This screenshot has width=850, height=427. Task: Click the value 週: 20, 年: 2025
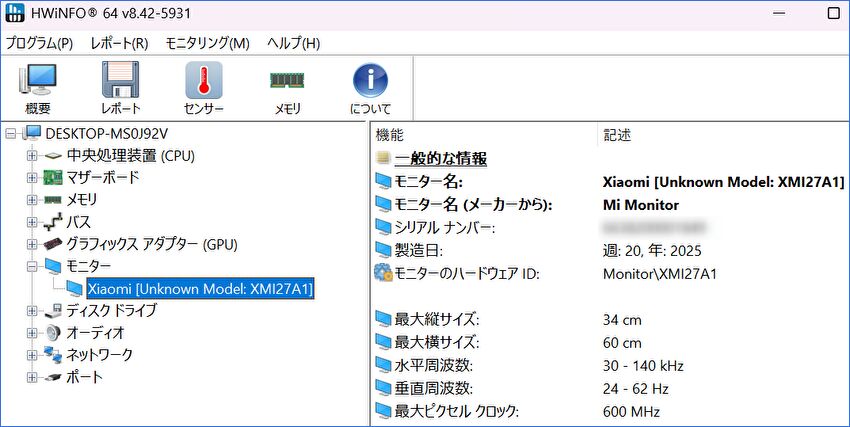(652, 251)
